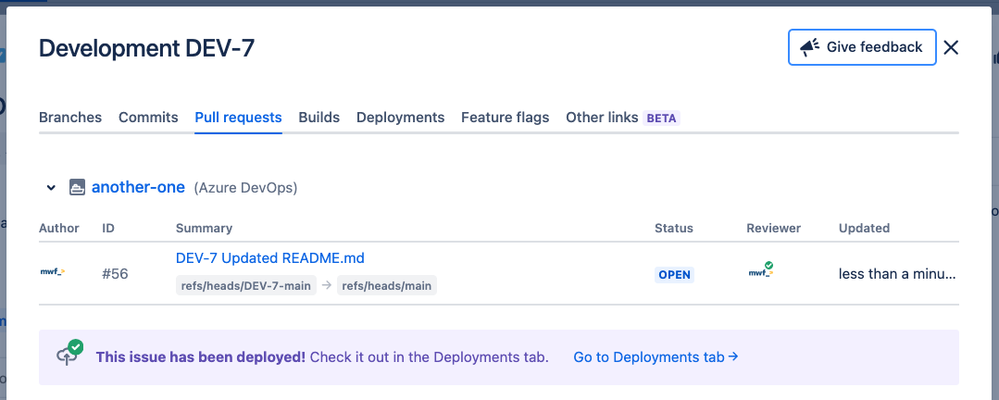Click the repository icon beside another-one
999x400 pixels.
point(77,188)
